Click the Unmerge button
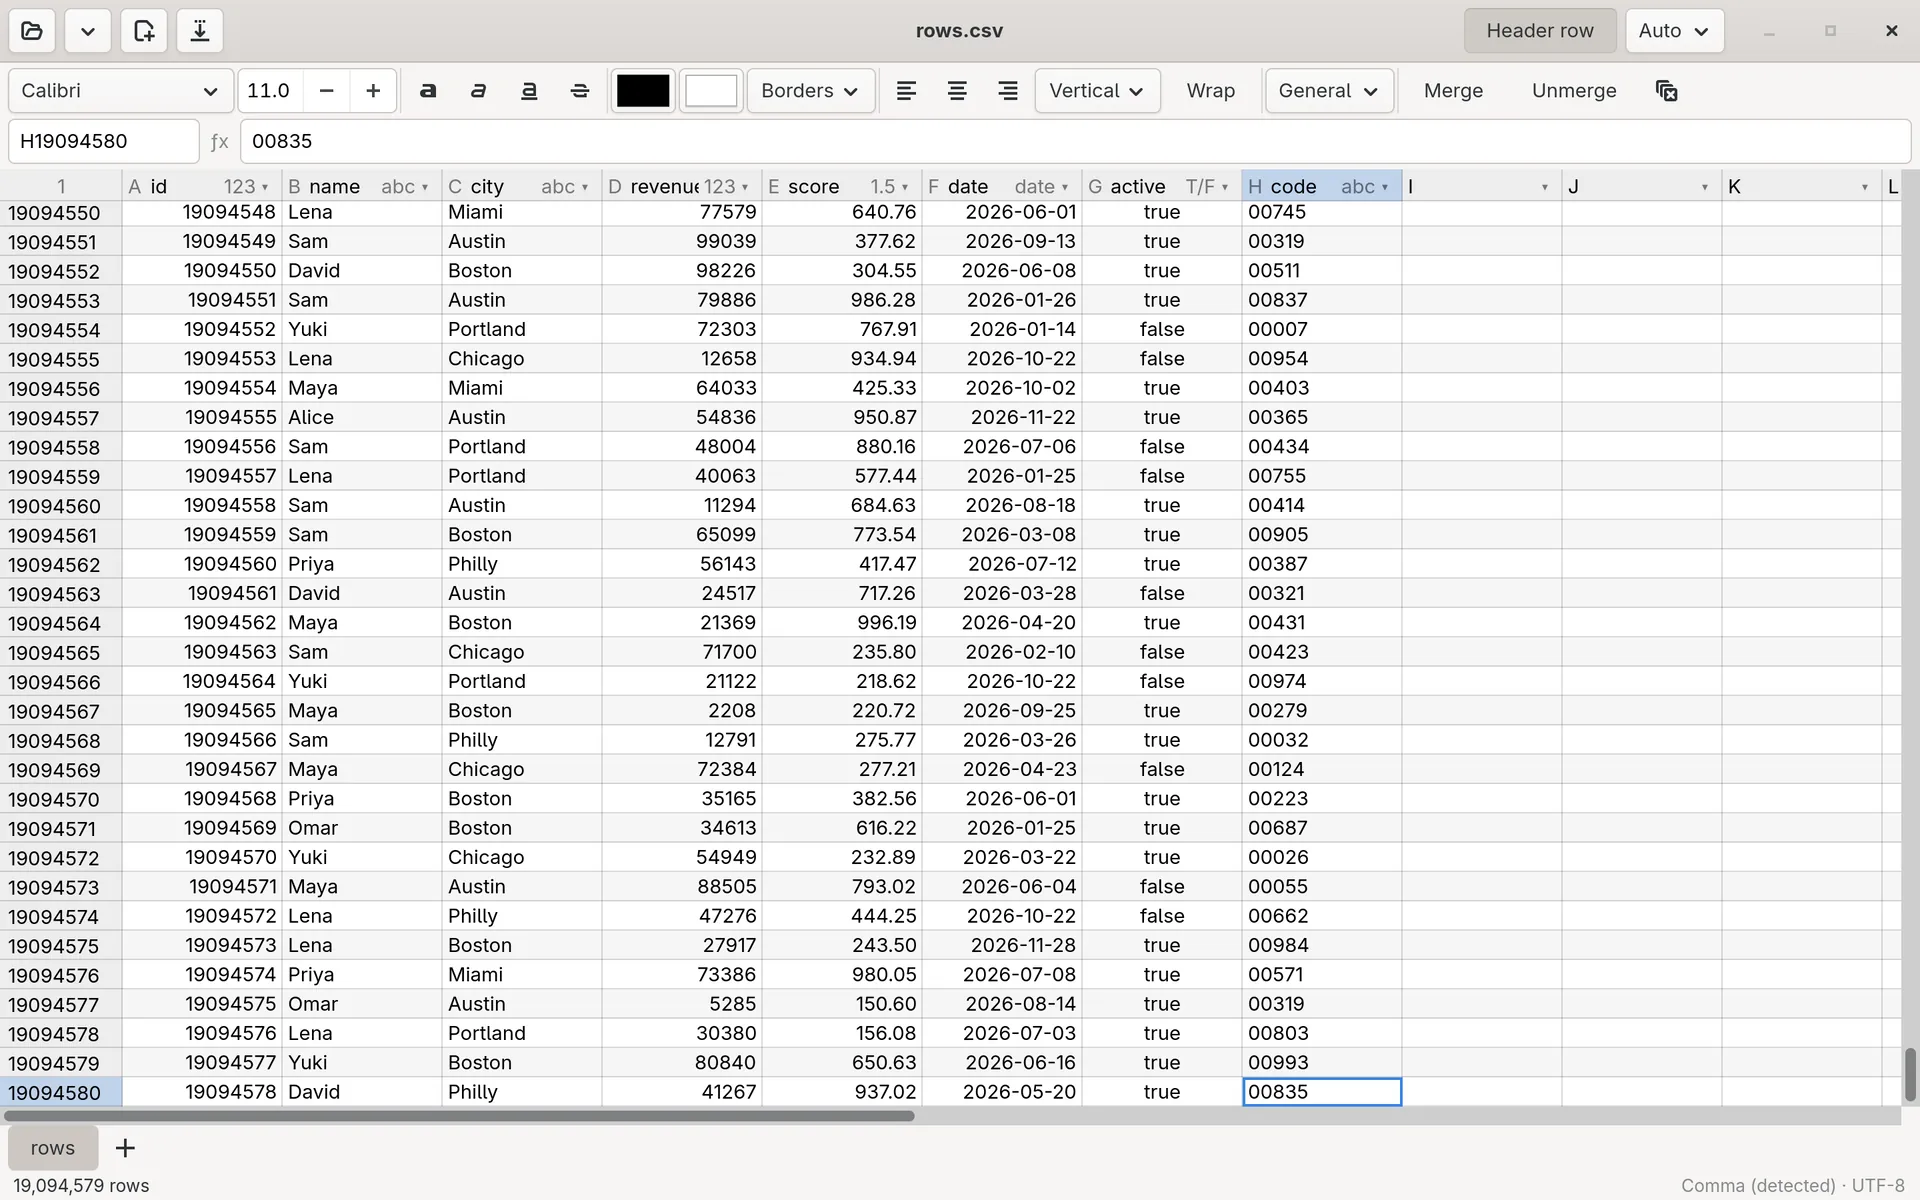The height and width of the screenshot is (1200, 1920). pyautogui.click(x=1574, y=91)
